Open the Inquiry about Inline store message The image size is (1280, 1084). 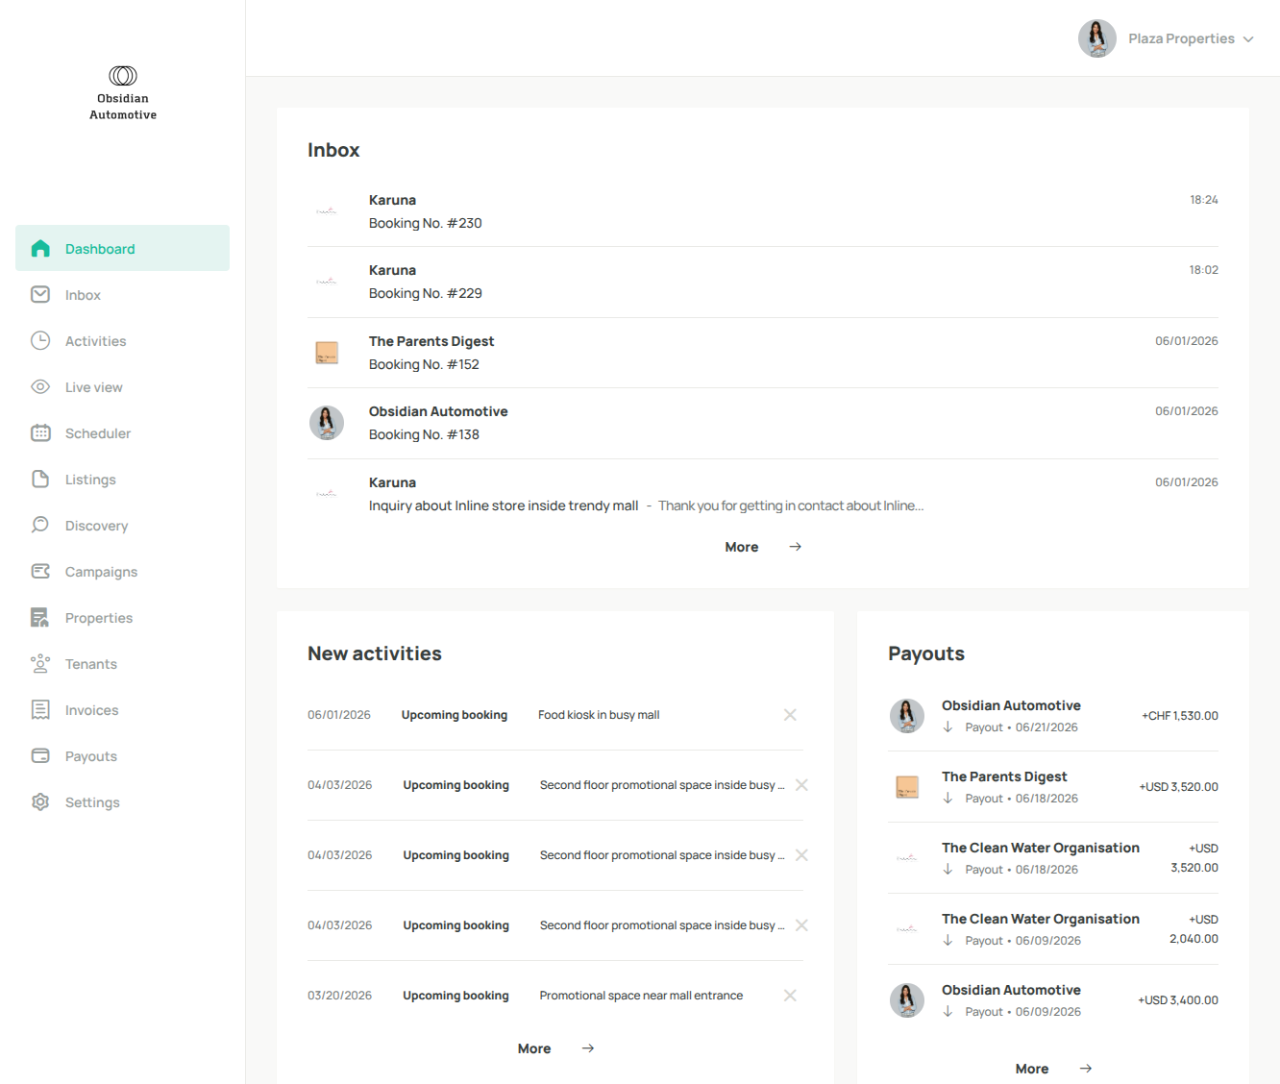(x=763, y=494)
